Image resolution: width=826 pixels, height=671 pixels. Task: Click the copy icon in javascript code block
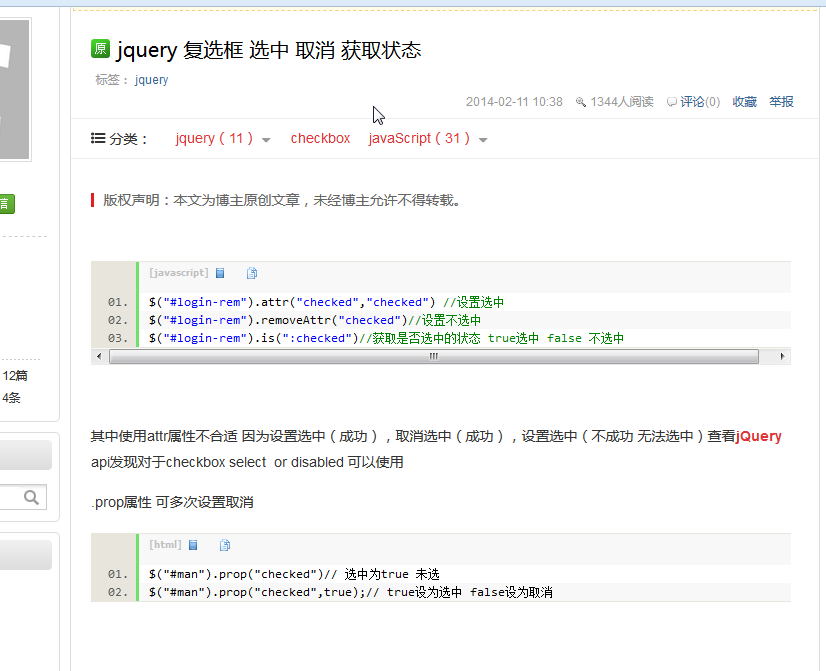pyautogui.click(x=252, y=273)
